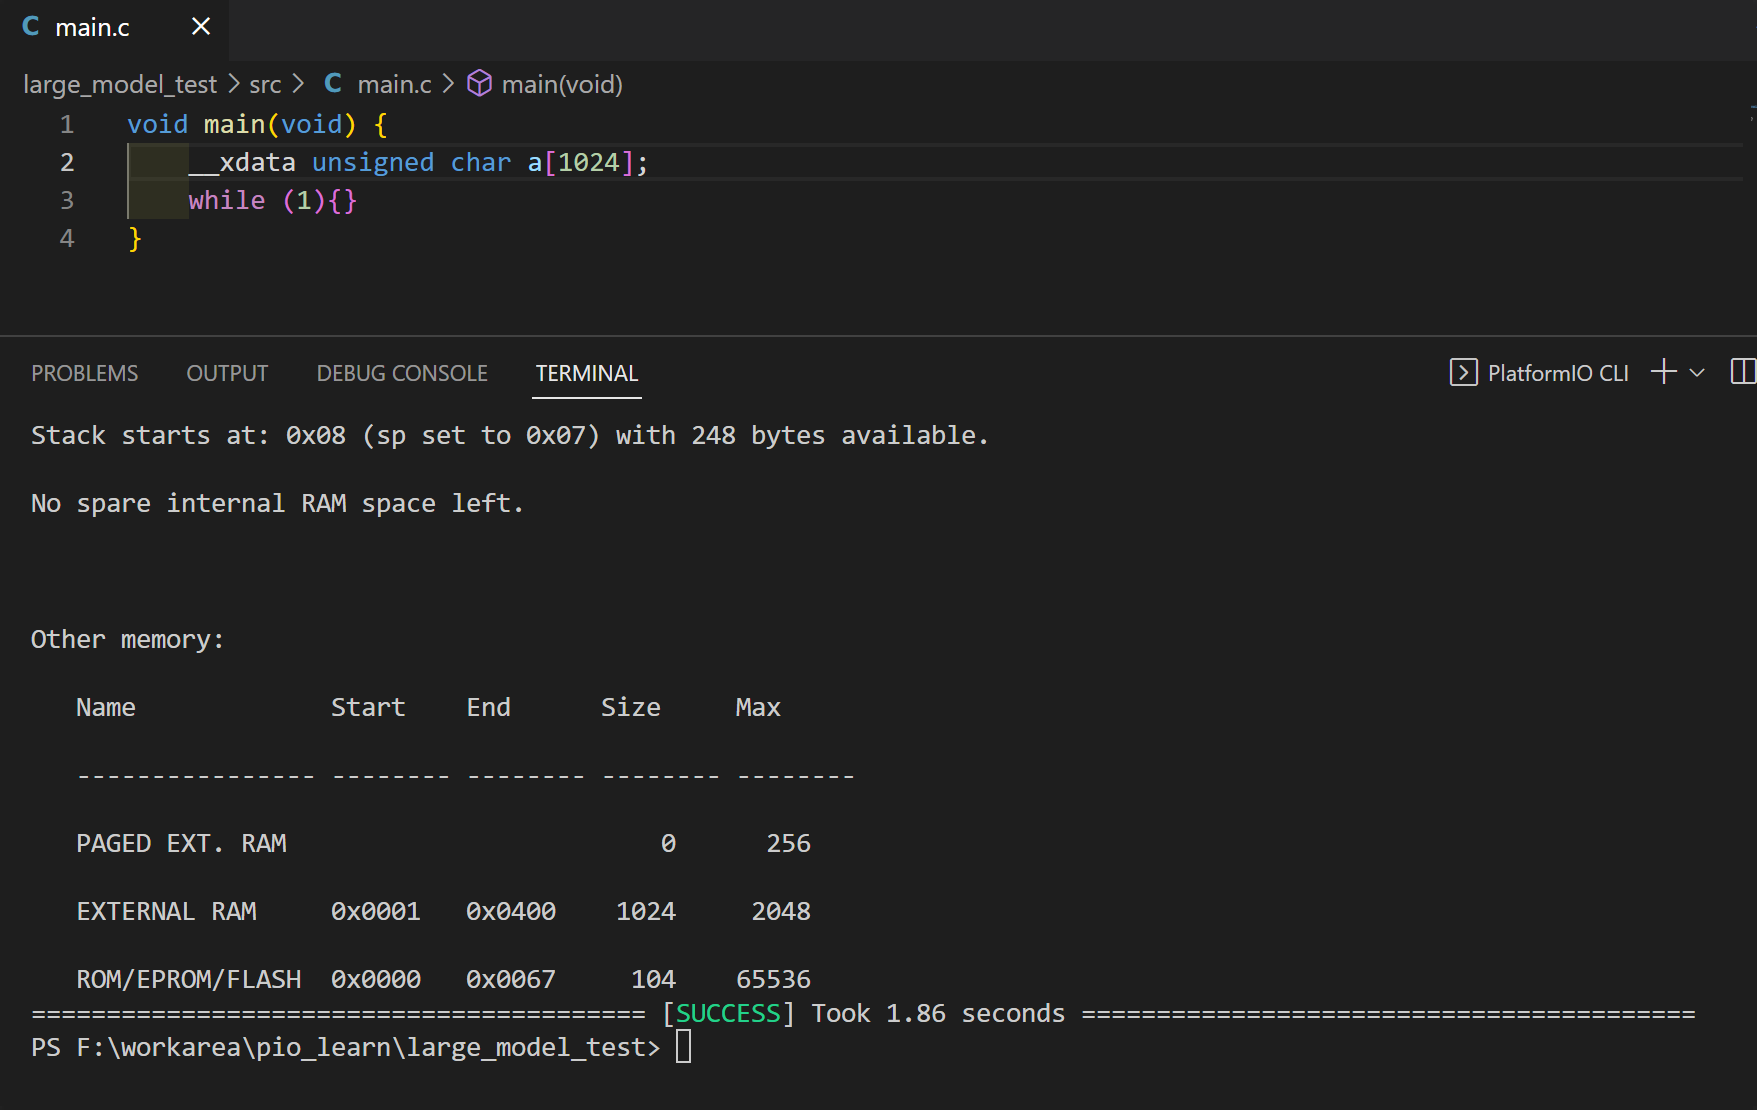Screen dimensions: 1757x1110
Task: Click 'unsigned' keyword on line 2
Action: click(373, 162)
